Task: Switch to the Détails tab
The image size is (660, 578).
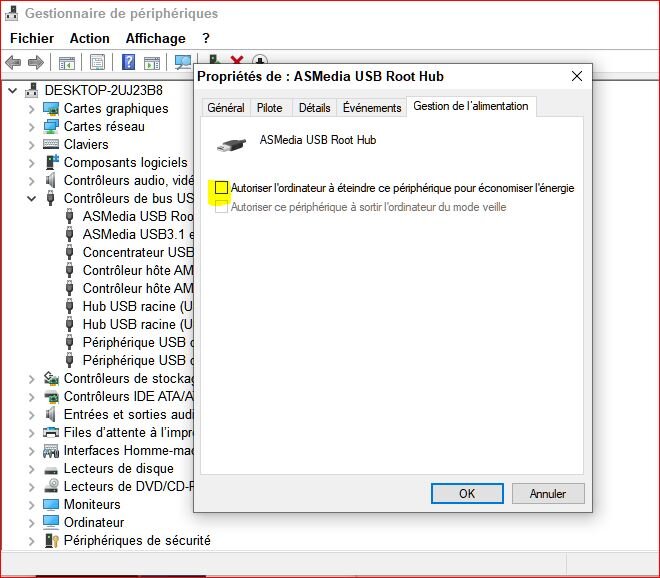Action: (x=314, y=108)
